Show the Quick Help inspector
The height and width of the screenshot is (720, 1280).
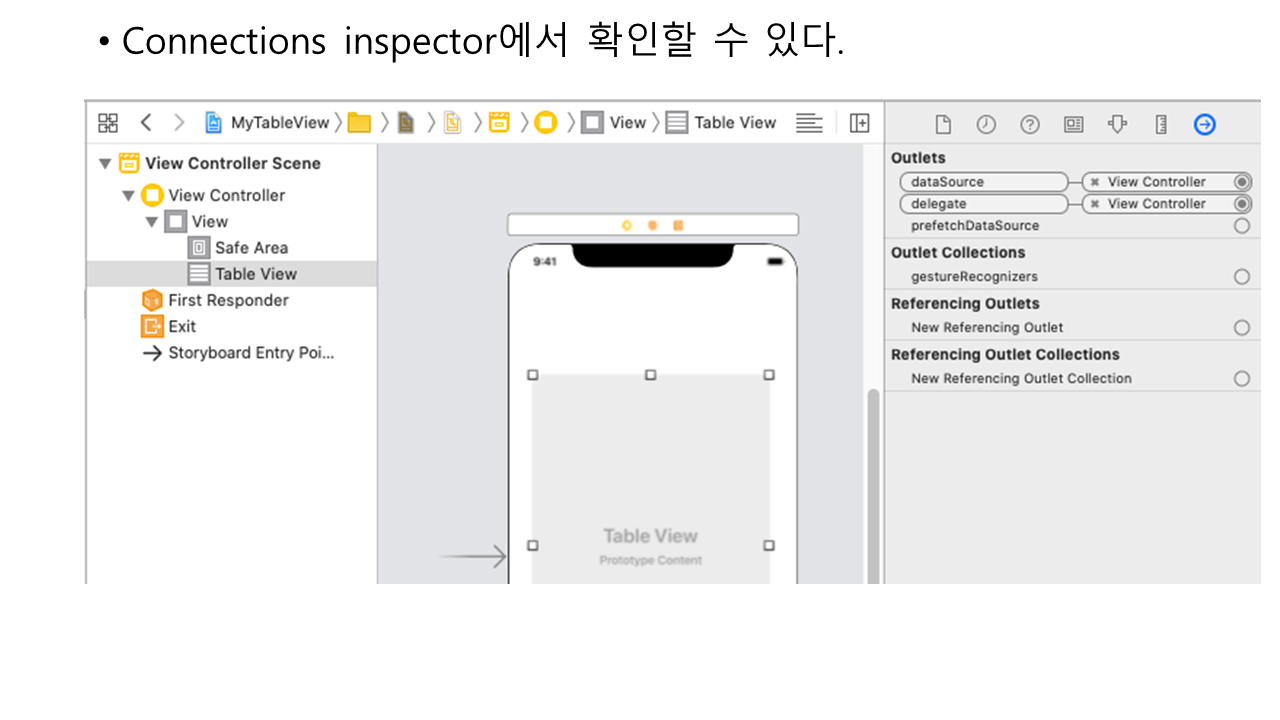(x=1030, y=124)
